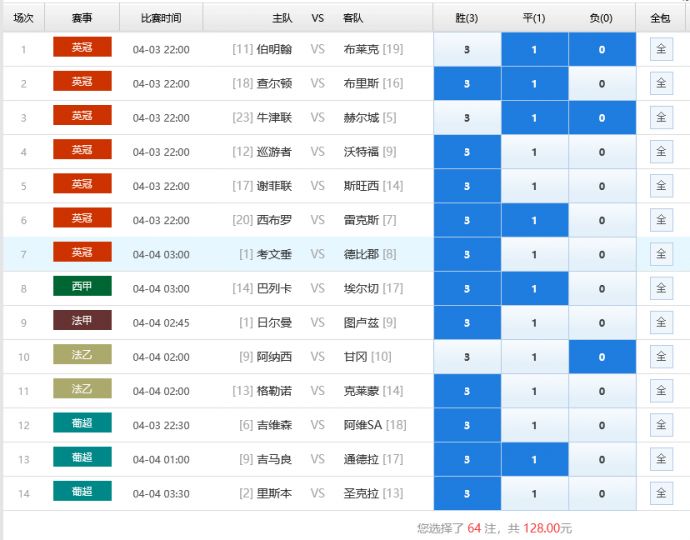This screenshot has width=690, height=540.
Task: Click the 赛事 column header
Action: [x=82, y=17]
